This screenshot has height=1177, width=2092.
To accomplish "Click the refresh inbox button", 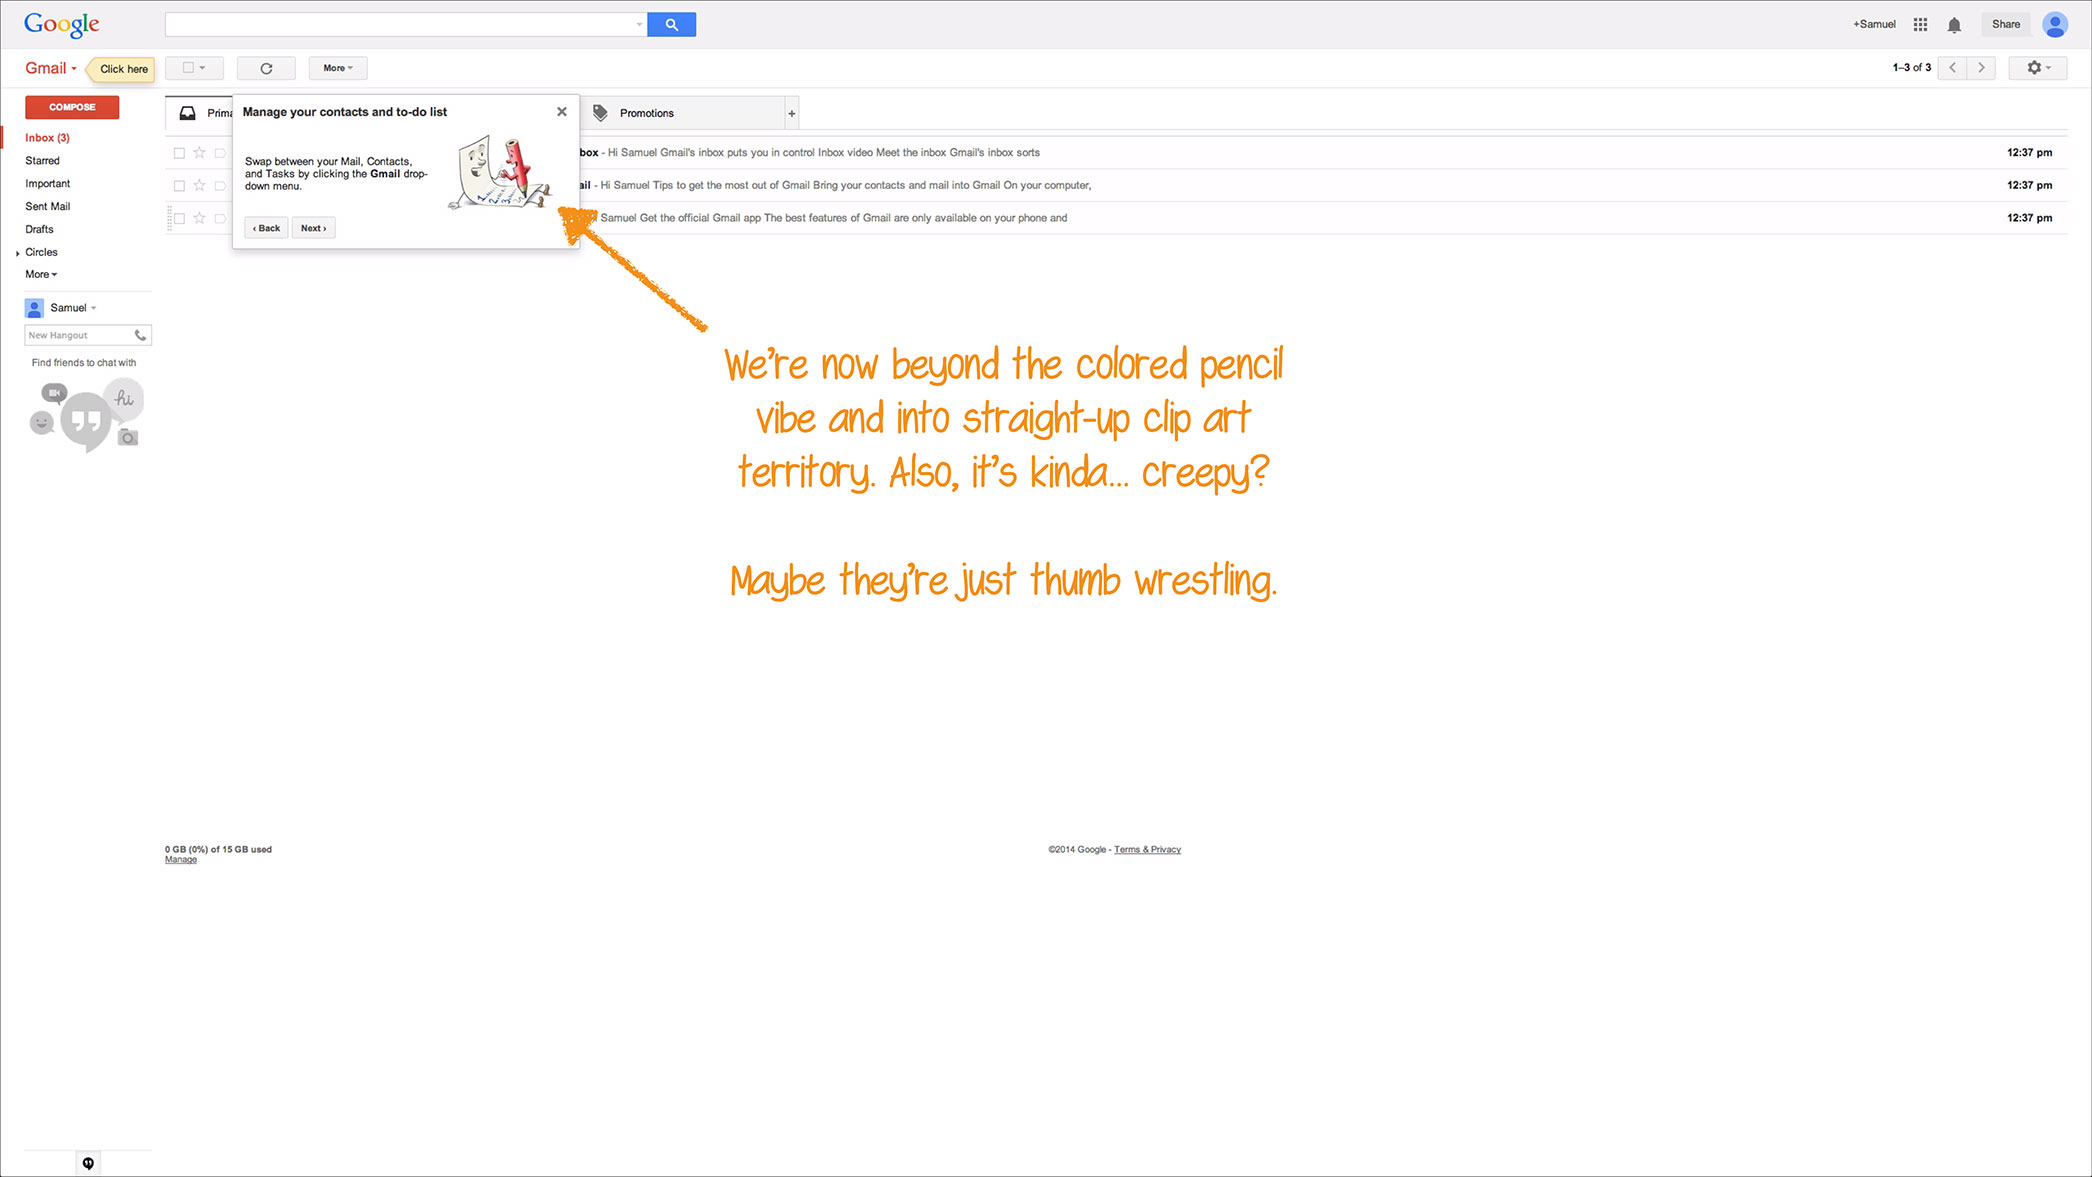I will click(266, 68).
